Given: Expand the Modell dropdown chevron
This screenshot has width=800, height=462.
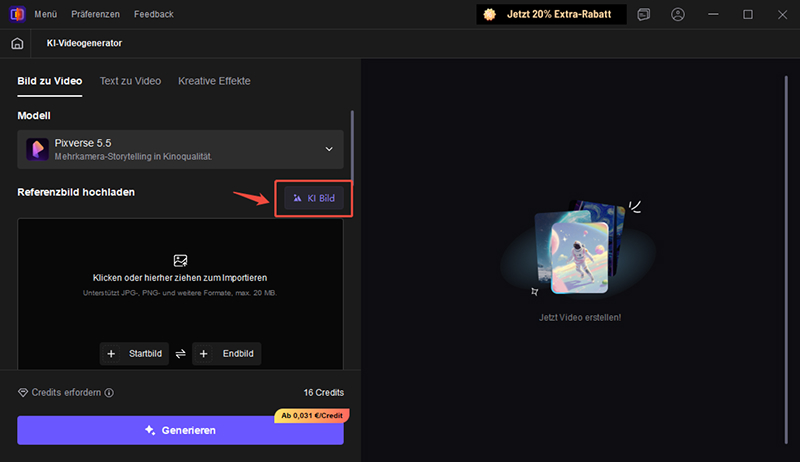Looking at the screenshot, I should [329, 150].
